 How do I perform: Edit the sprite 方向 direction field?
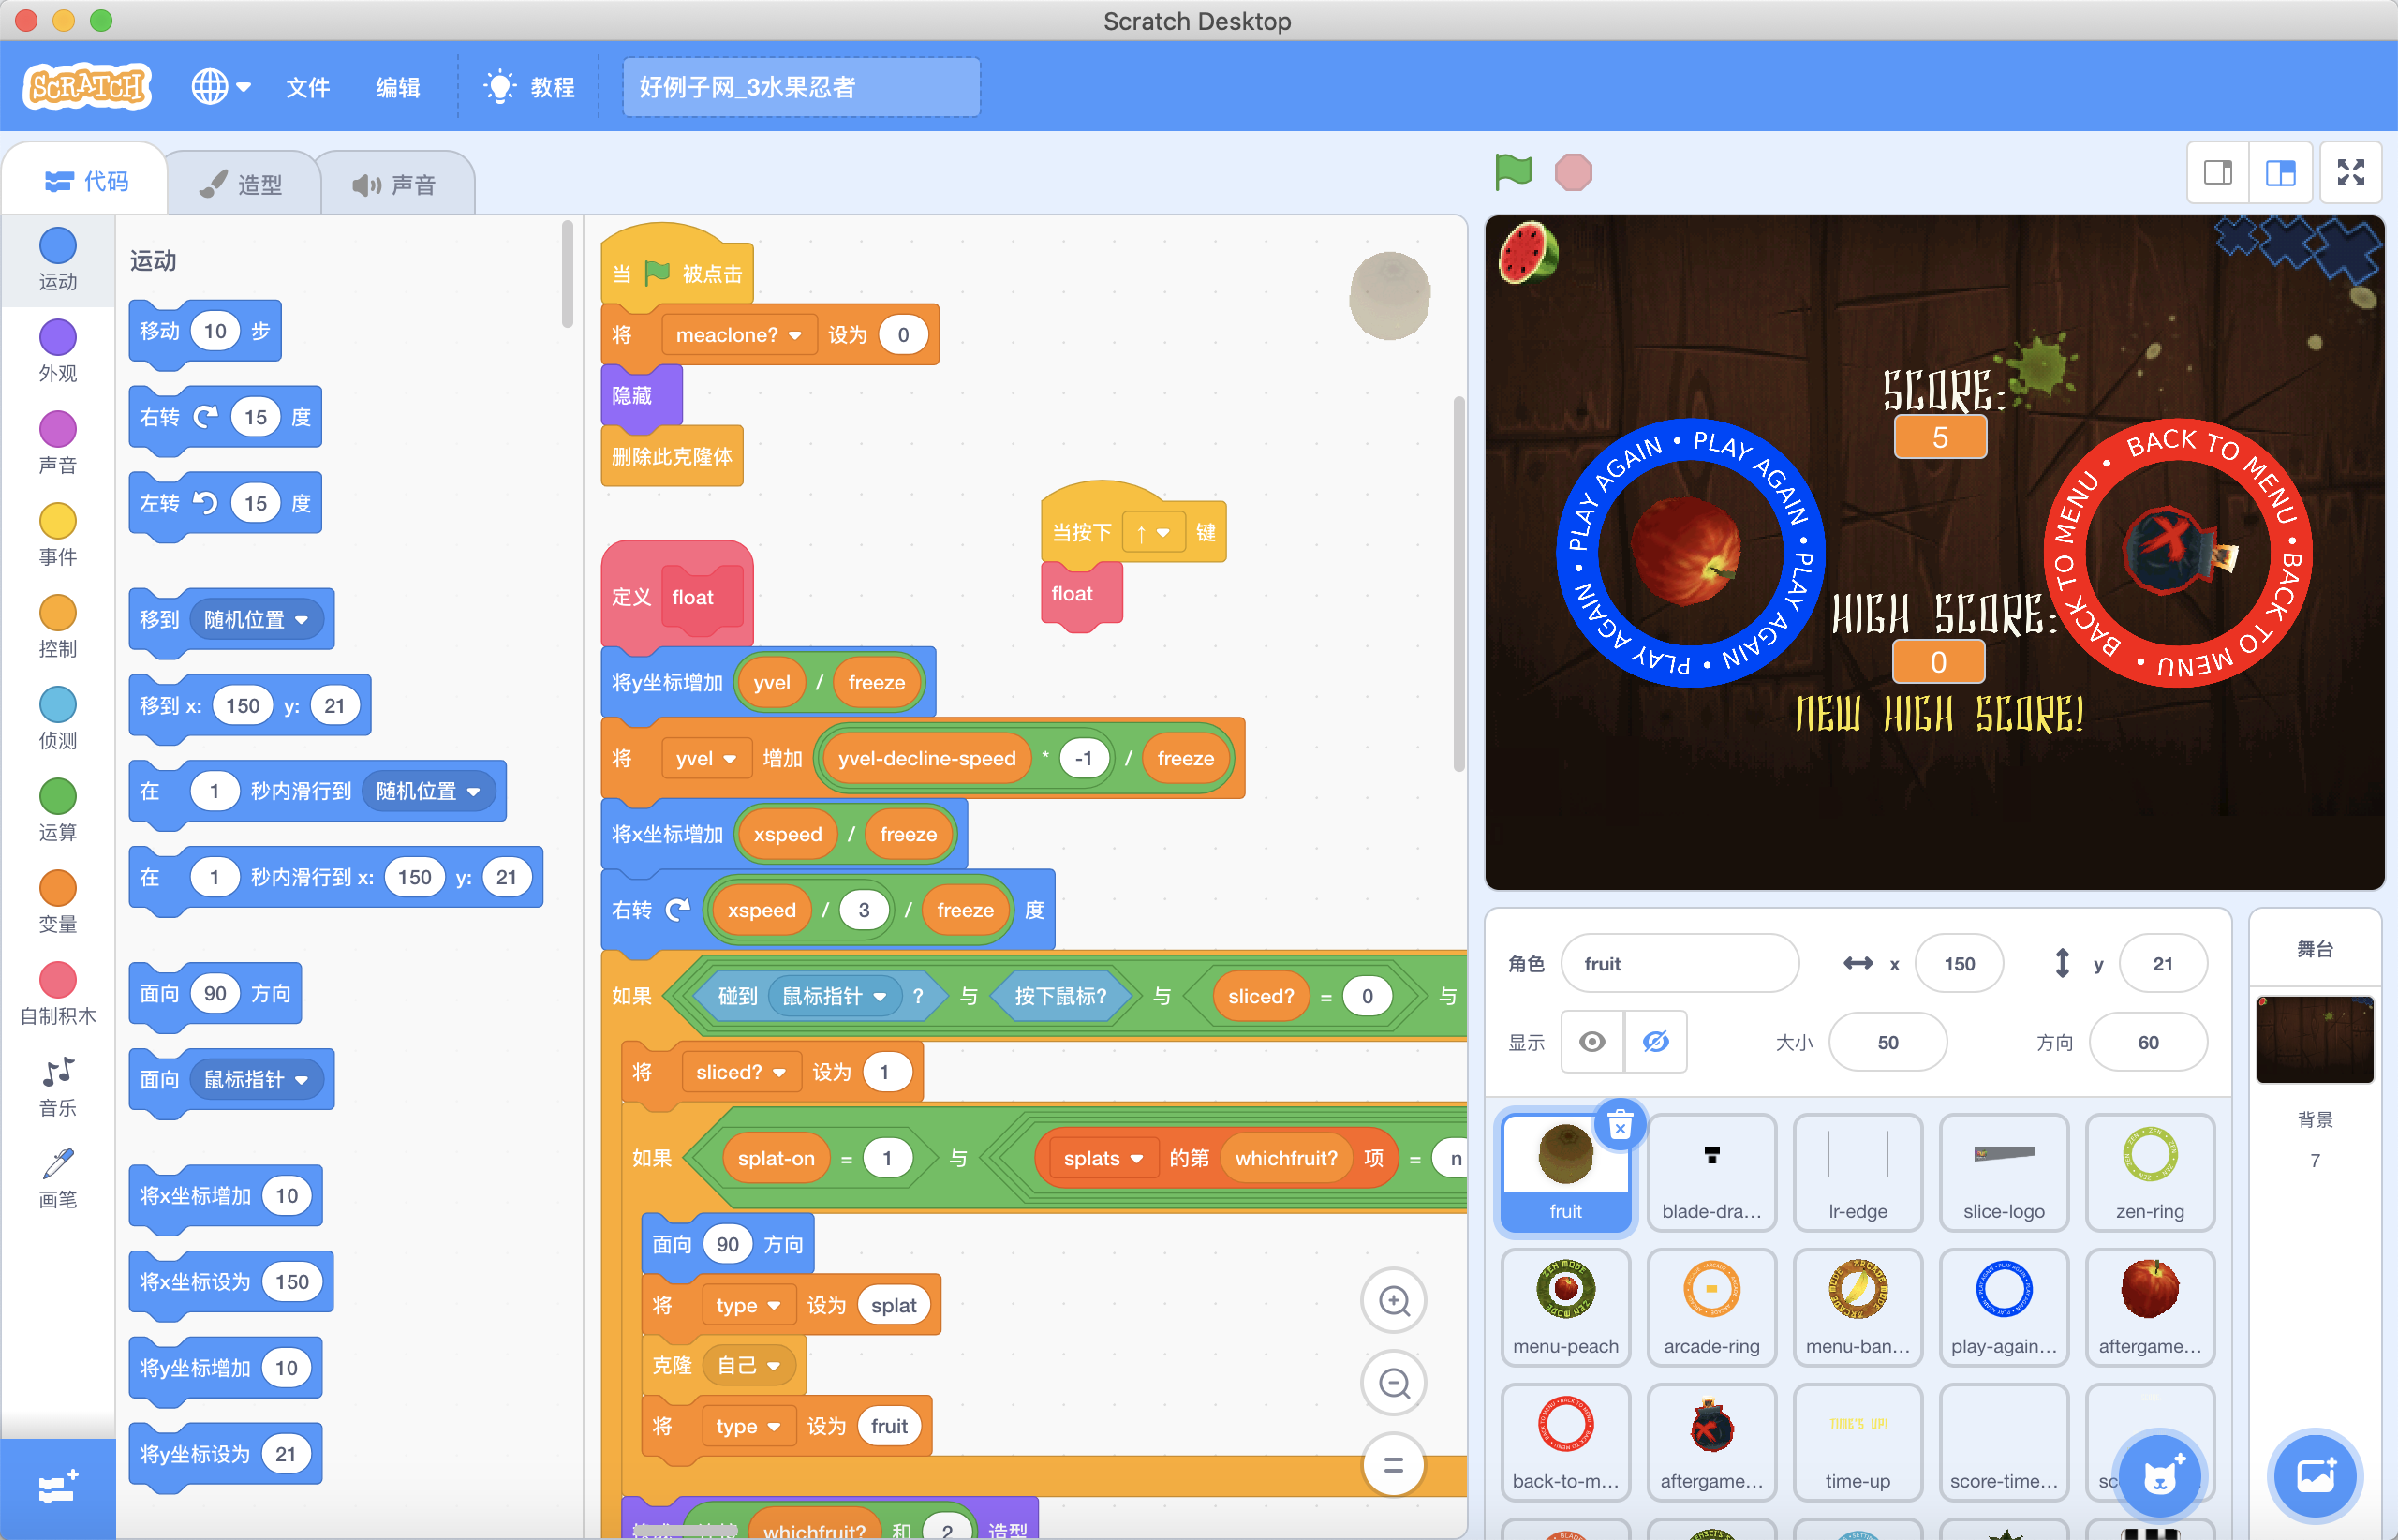click(2148, 1042)
